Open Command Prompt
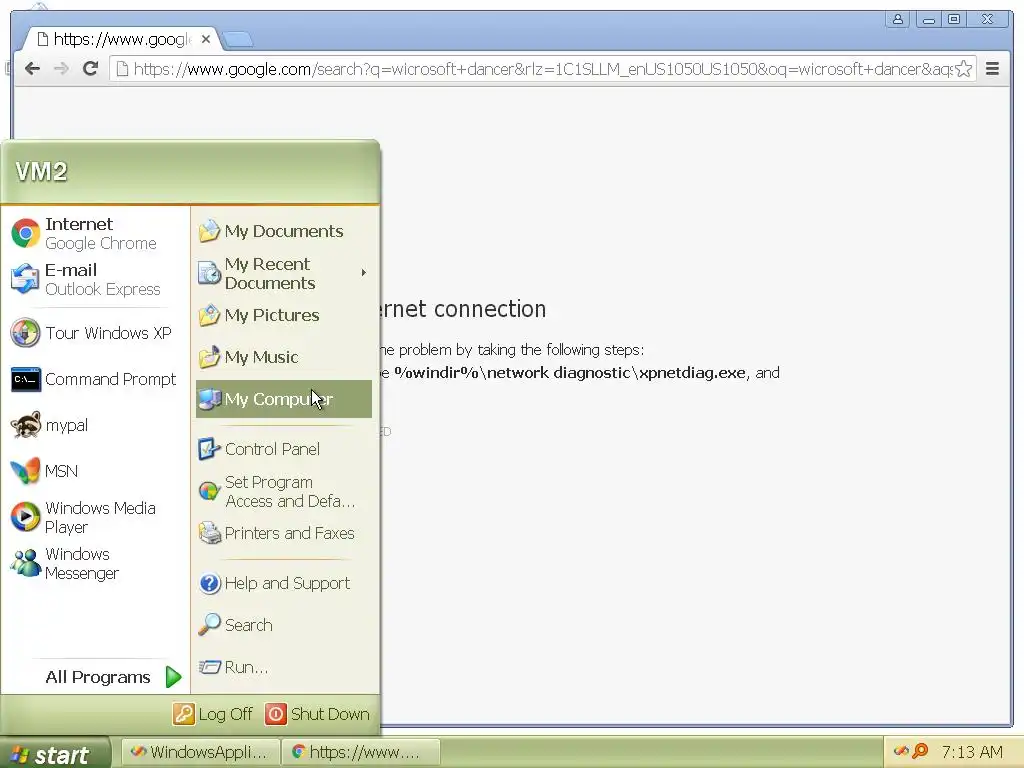1024x768 pixels. 95,379
